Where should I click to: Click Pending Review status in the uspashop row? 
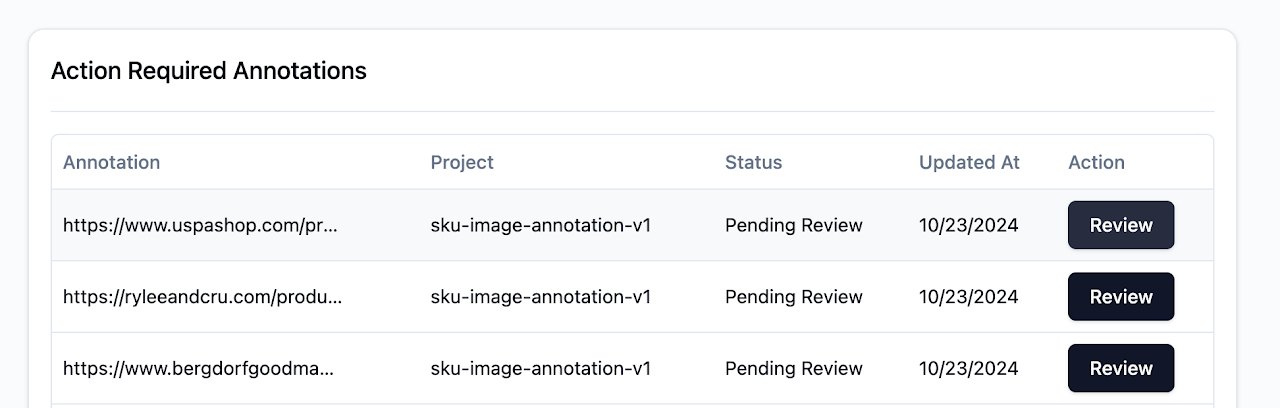[x=793, y=225]
